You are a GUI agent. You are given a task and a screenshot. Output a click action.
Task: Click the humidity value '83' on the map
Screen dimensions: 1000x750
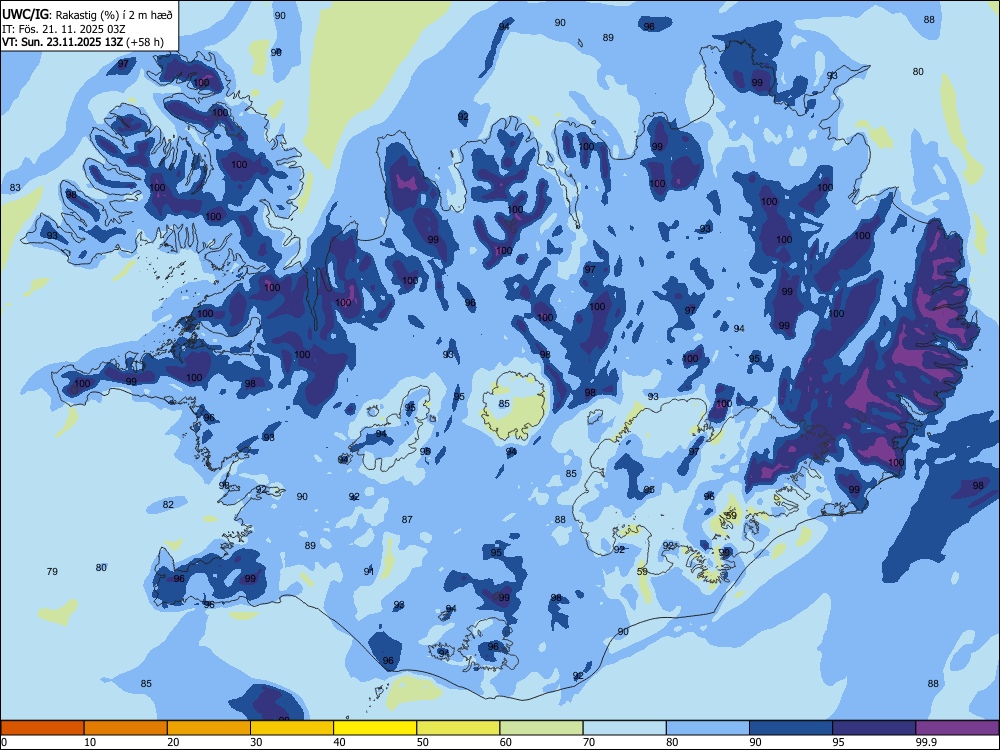15,188
